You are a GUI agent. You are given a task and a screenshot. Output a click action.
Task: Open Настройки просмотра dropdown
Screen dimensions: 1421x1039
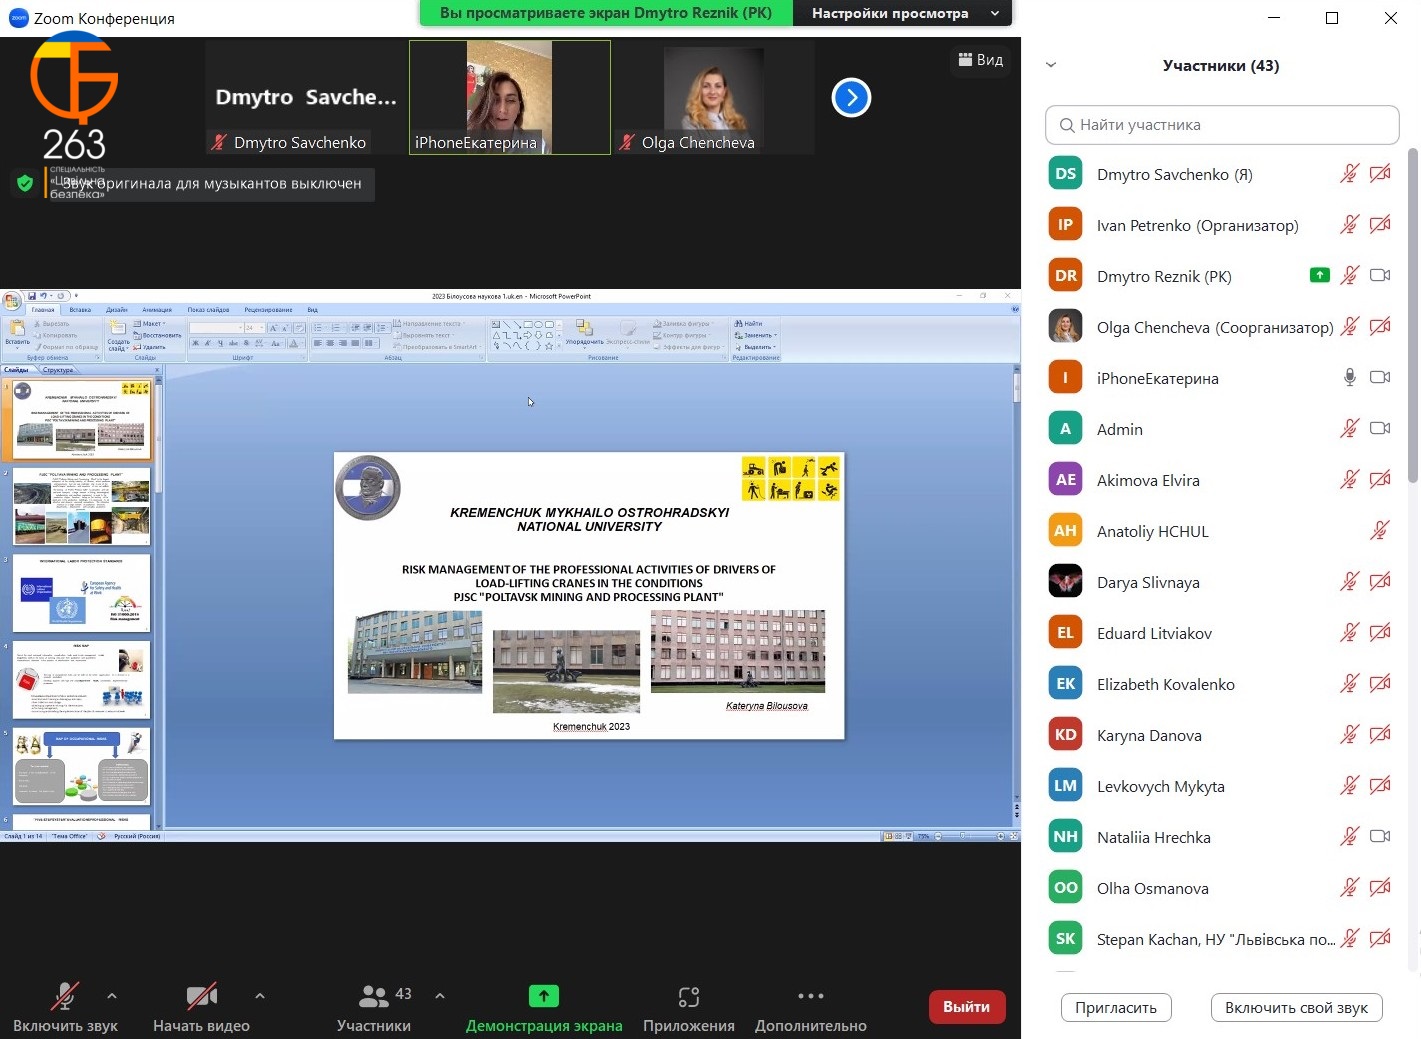pyautogui.click(x=903, y=13)
